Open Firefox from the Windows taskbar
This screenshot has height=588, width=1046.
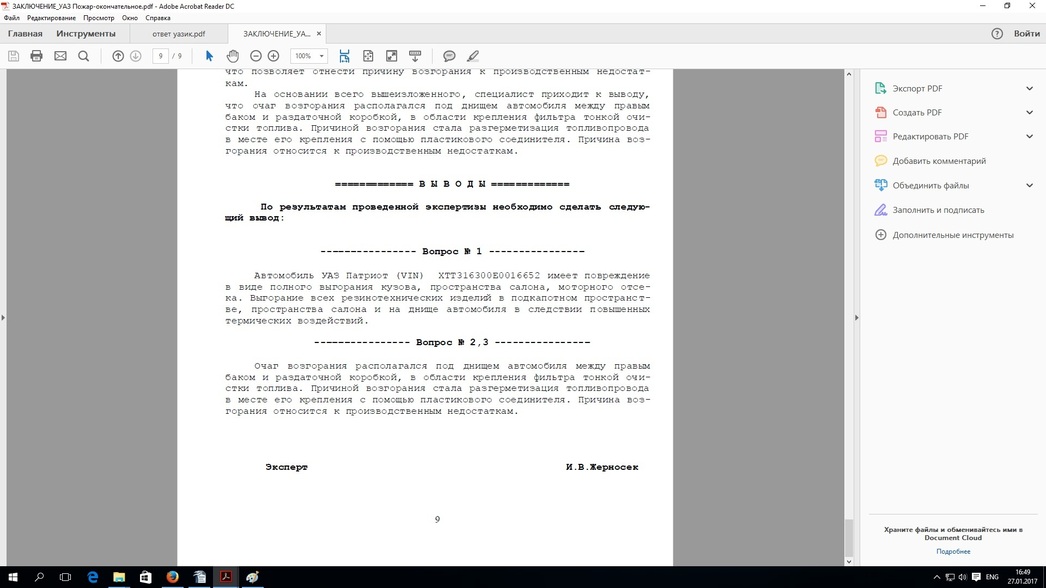pos(172,577)
